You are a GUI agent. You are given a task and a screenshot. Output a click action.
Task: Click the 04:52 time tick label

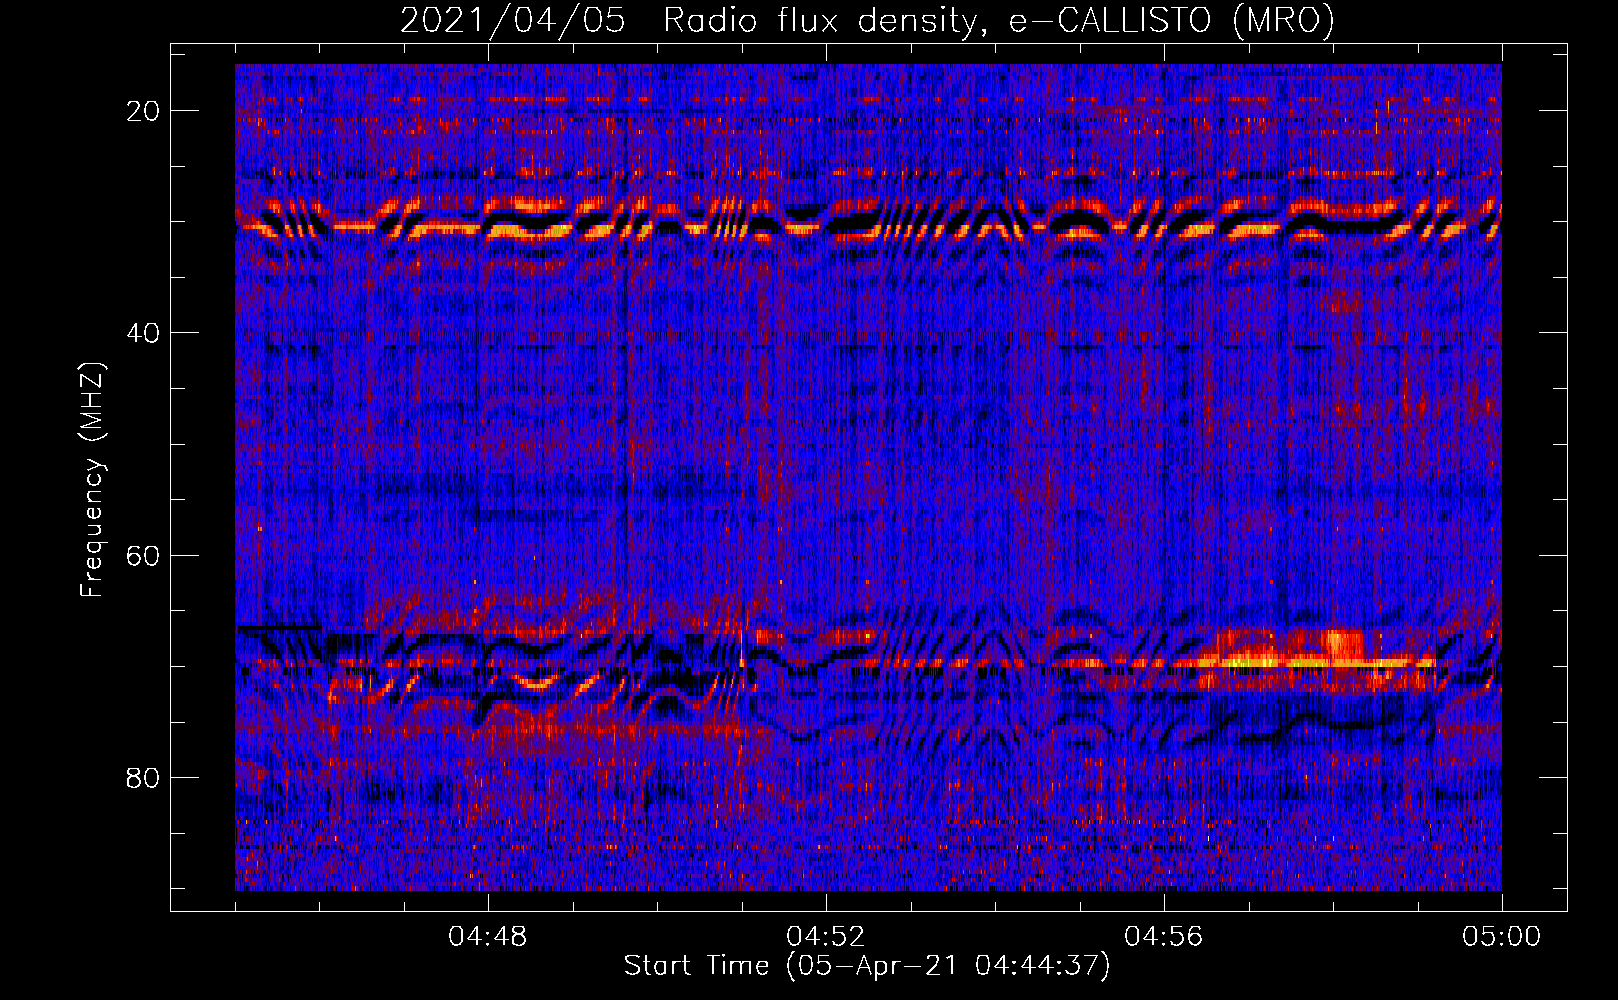click(826, 937)
